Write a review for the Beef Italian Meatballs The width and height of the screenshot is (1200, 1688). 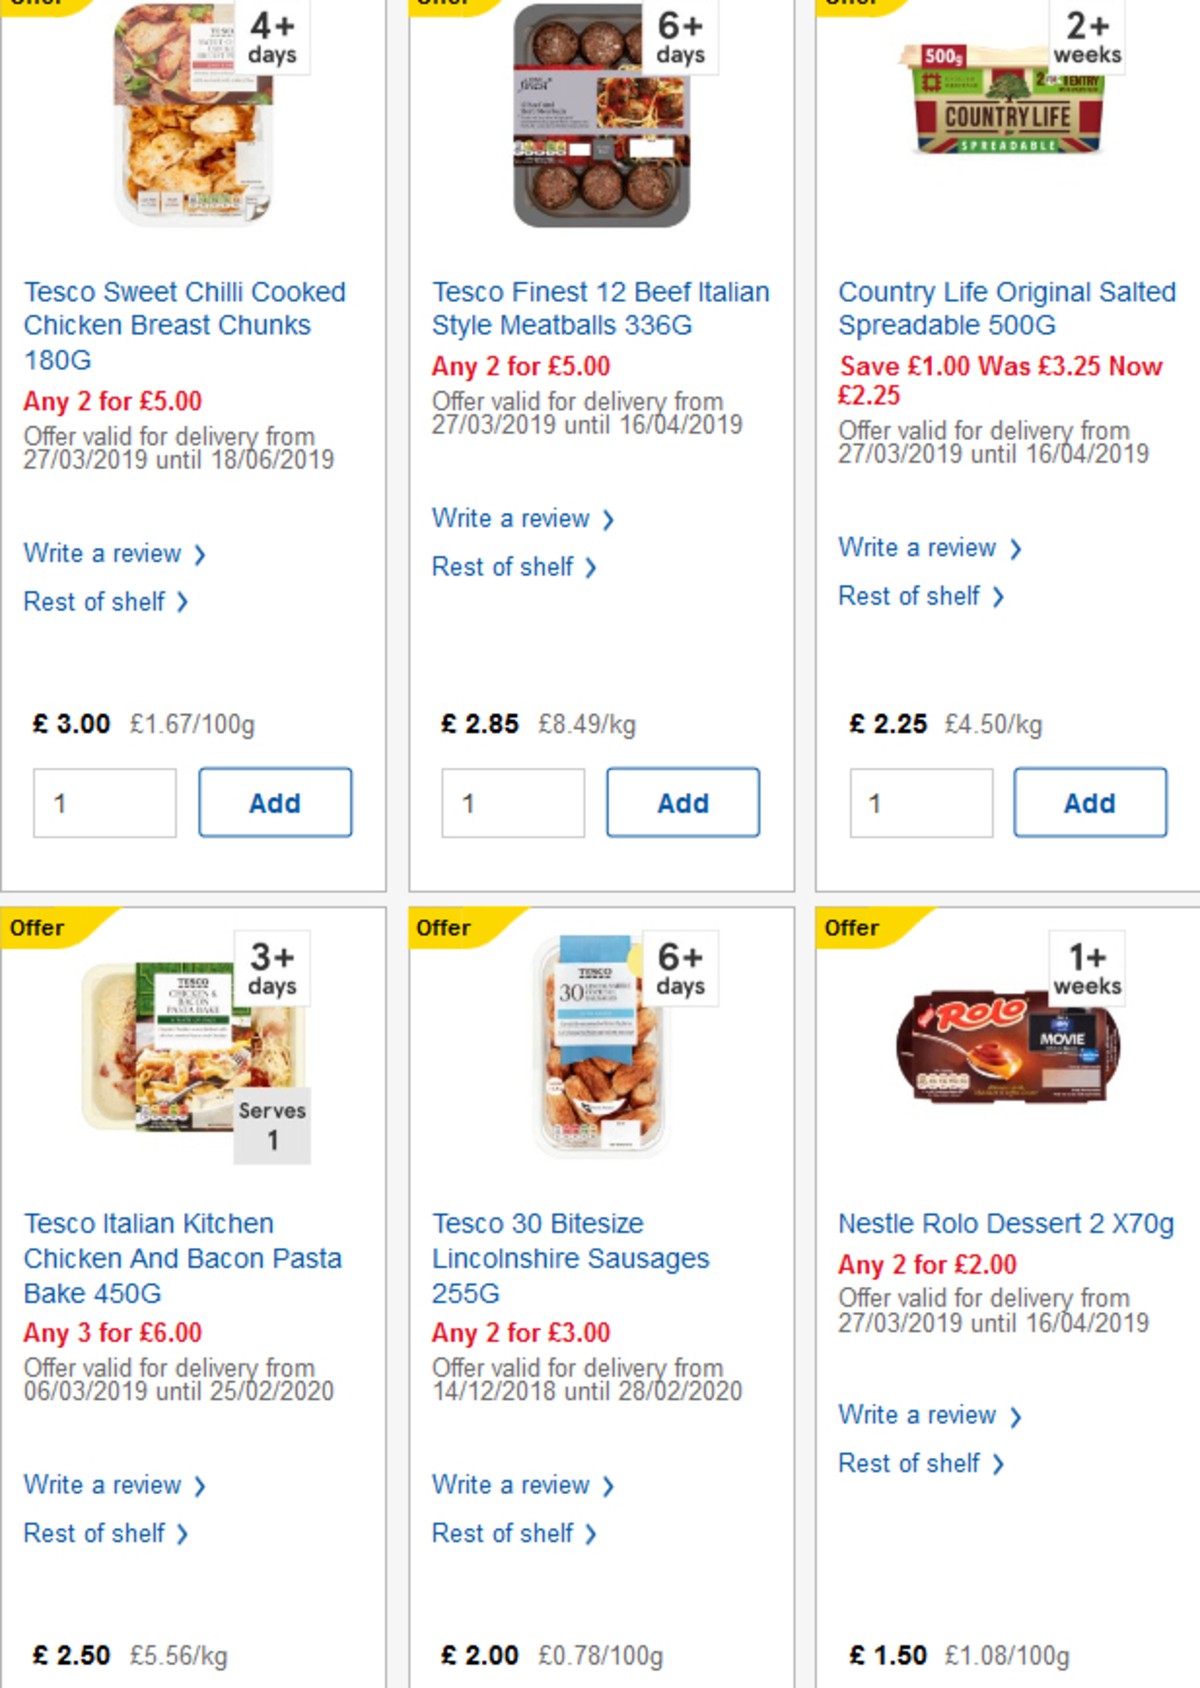click(x=510, y=518)
